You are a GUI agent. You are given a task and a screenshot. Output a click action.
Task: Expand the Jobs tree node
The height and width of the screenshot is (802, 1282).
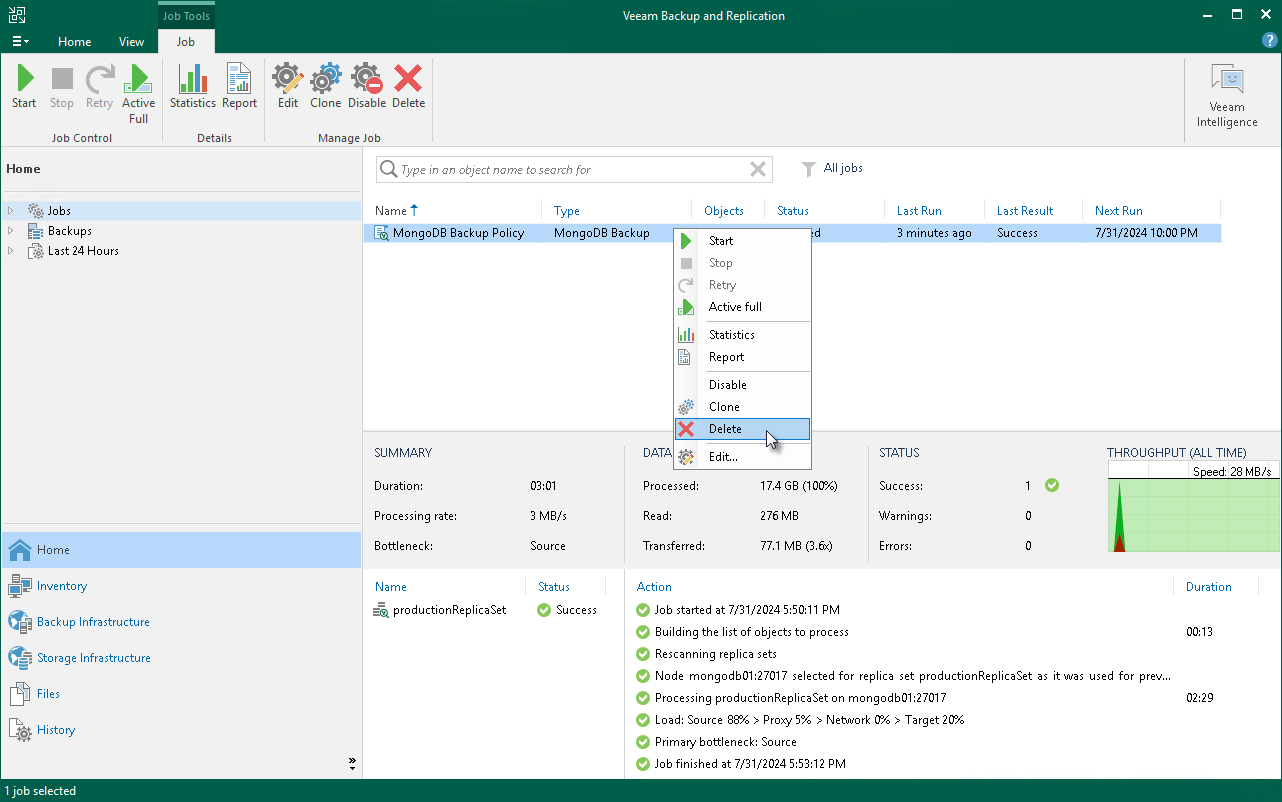pos(11,211)
